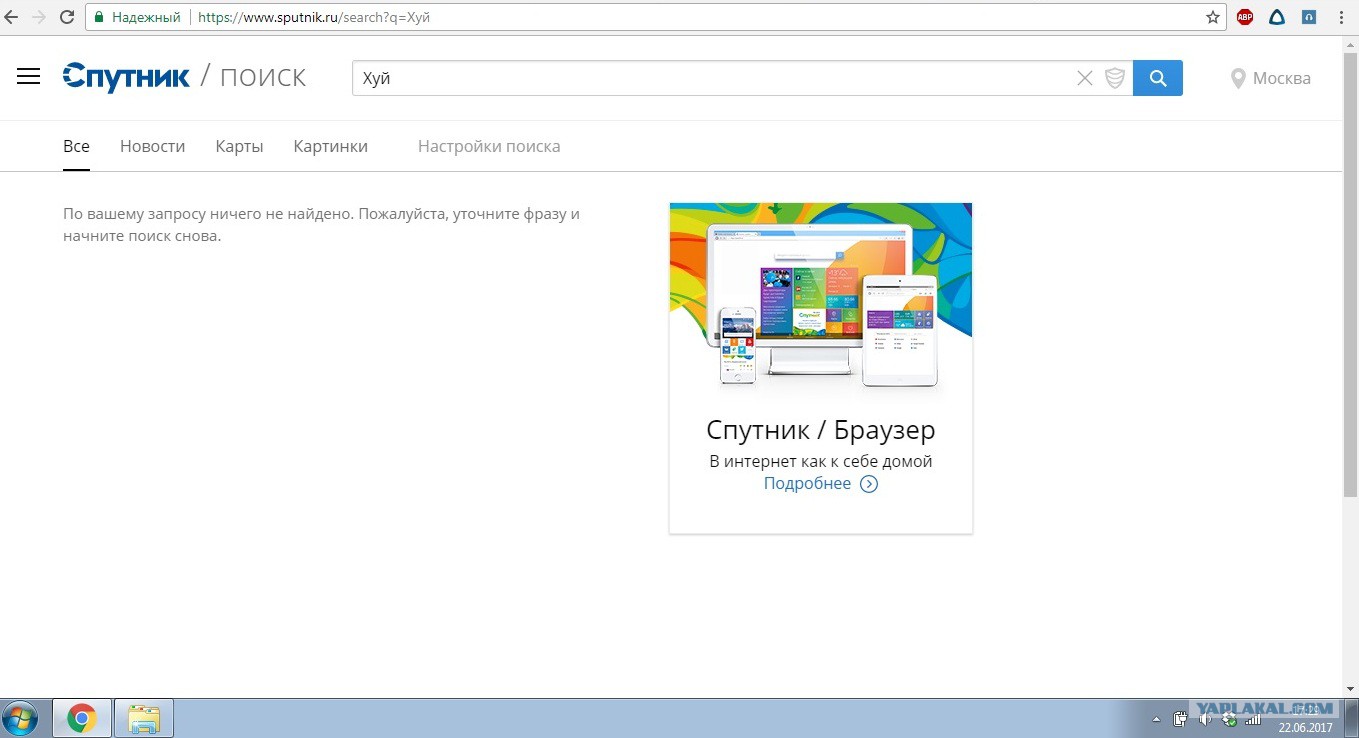
Task: Open the Chrome three-dot menu
Action: tap(1341, 17)
